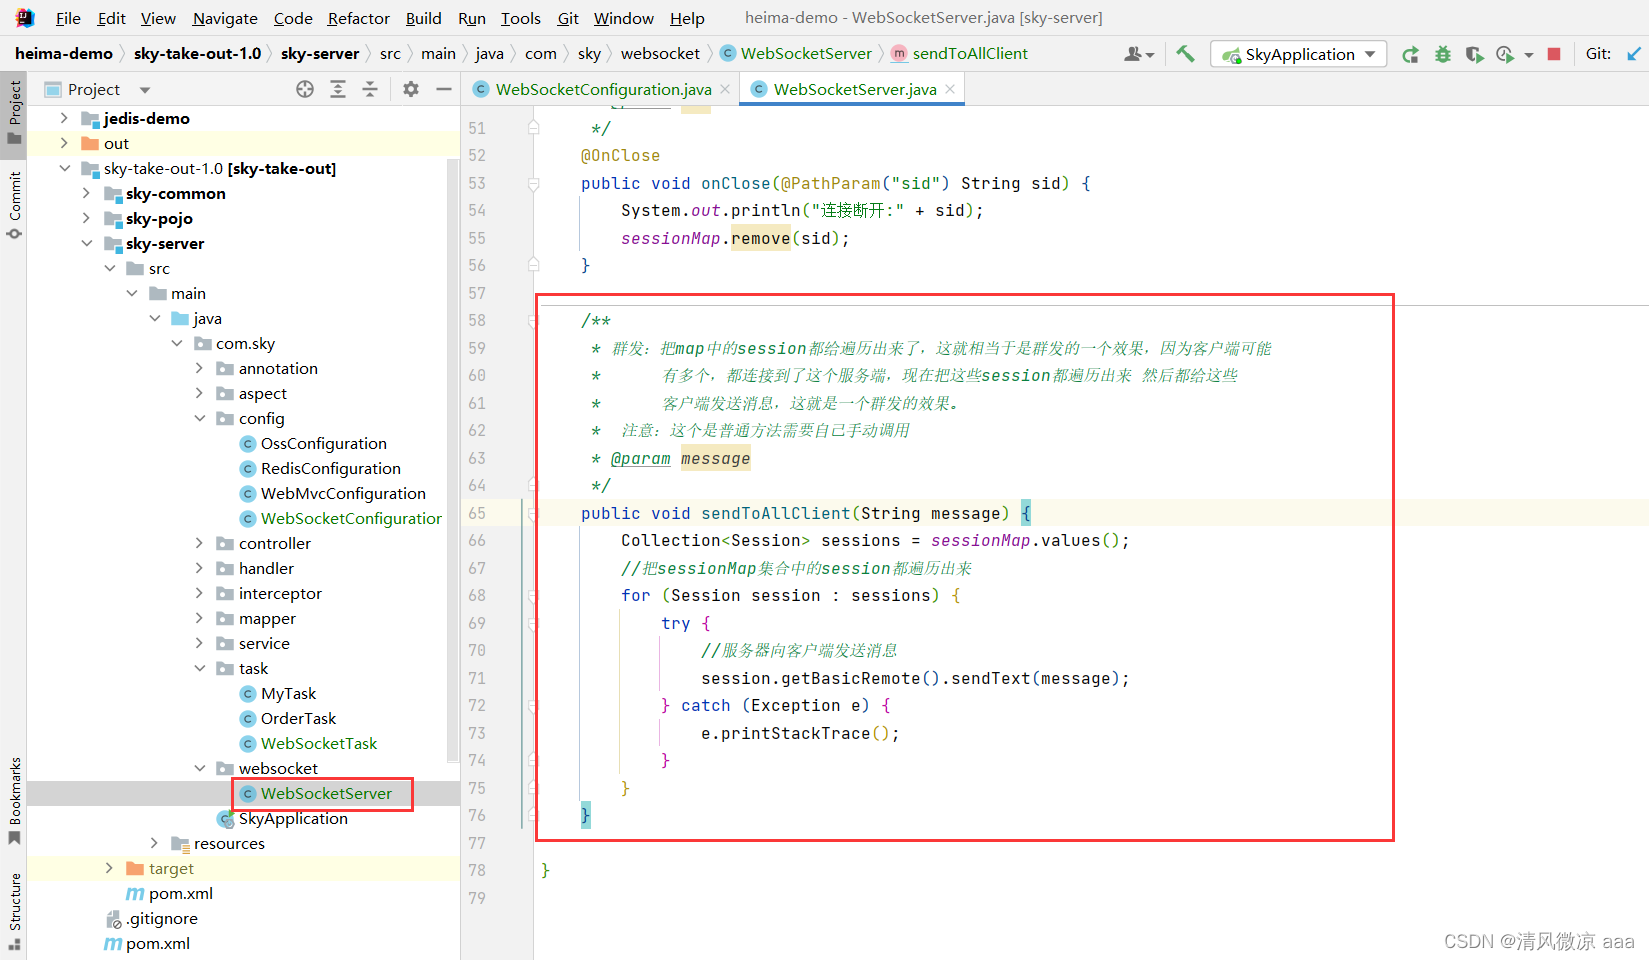This screenshot has width=1649, height=960.
Task: Open the profiler run icon
Action: coord(1505,54)
